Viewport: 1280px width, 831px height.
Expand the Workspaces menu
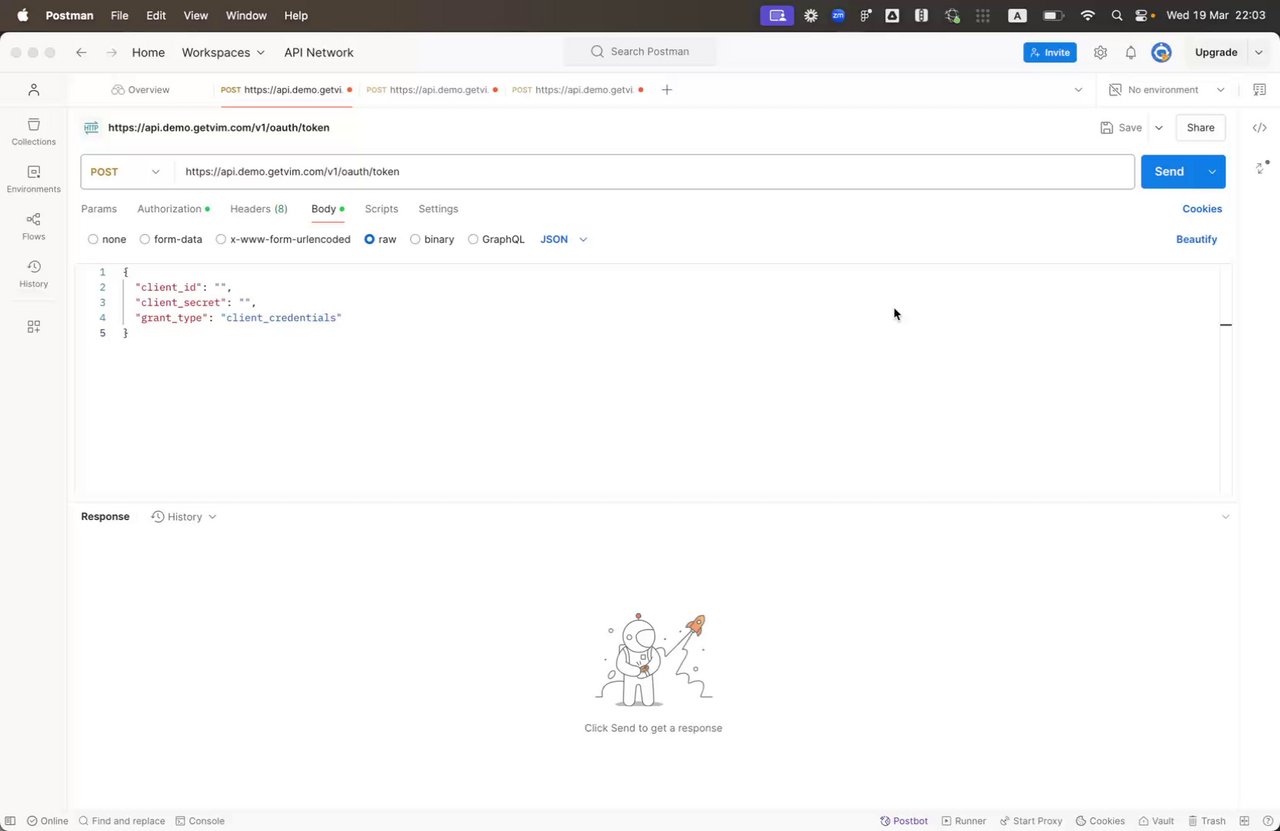coord(223,52)
